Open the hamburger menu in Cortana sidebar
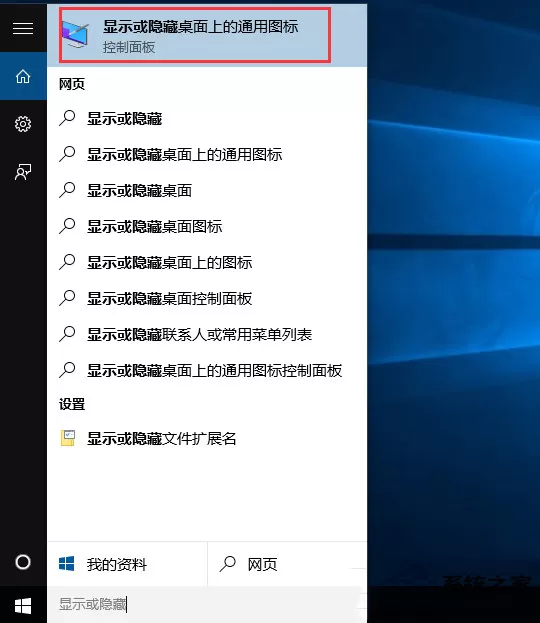Viewport: 540px width, 623px height. (x=23, y=28)
